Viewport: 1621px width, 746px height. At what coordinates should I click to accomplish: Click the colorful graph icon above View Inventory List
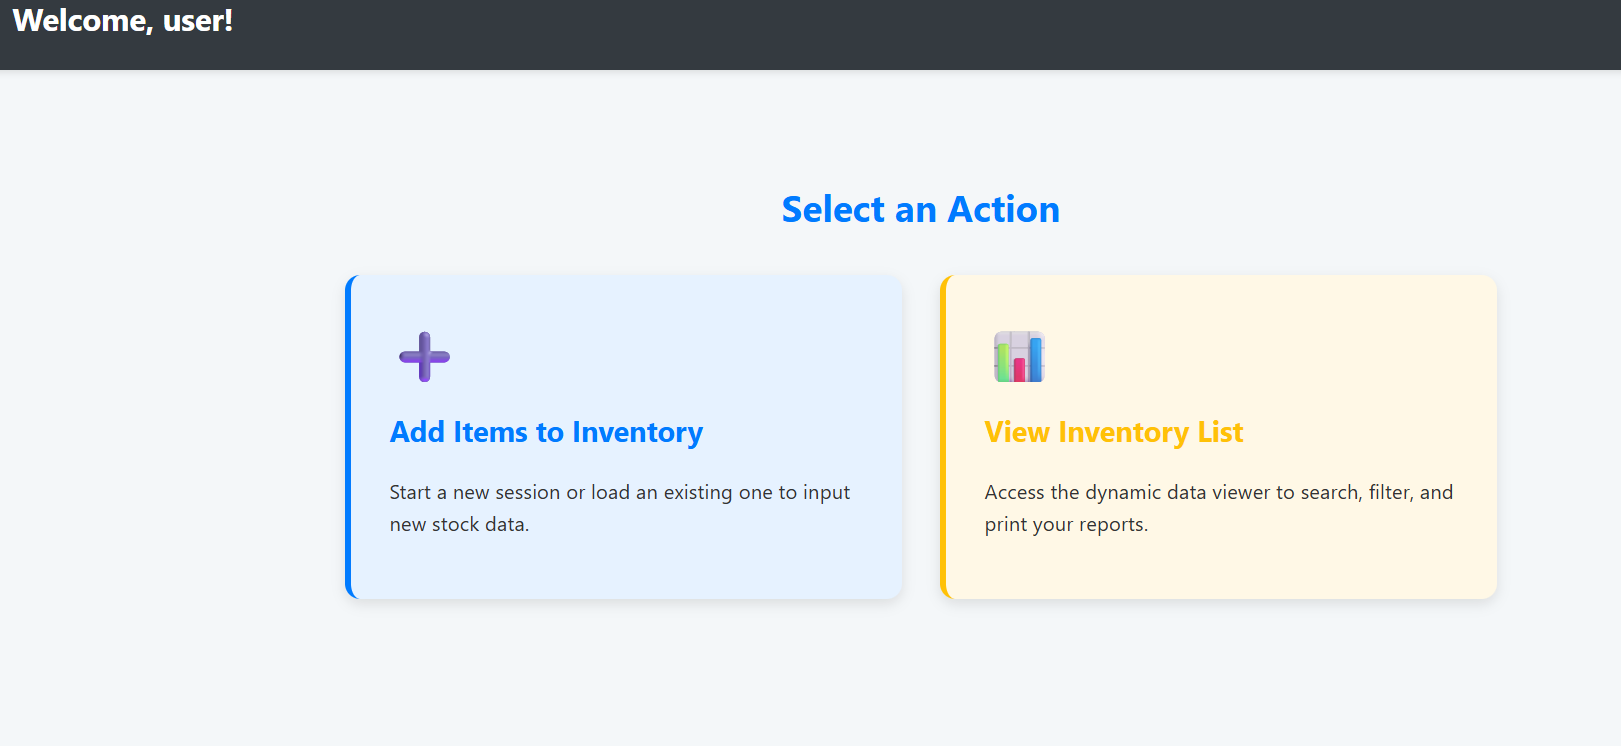[x=1018, y=356]
